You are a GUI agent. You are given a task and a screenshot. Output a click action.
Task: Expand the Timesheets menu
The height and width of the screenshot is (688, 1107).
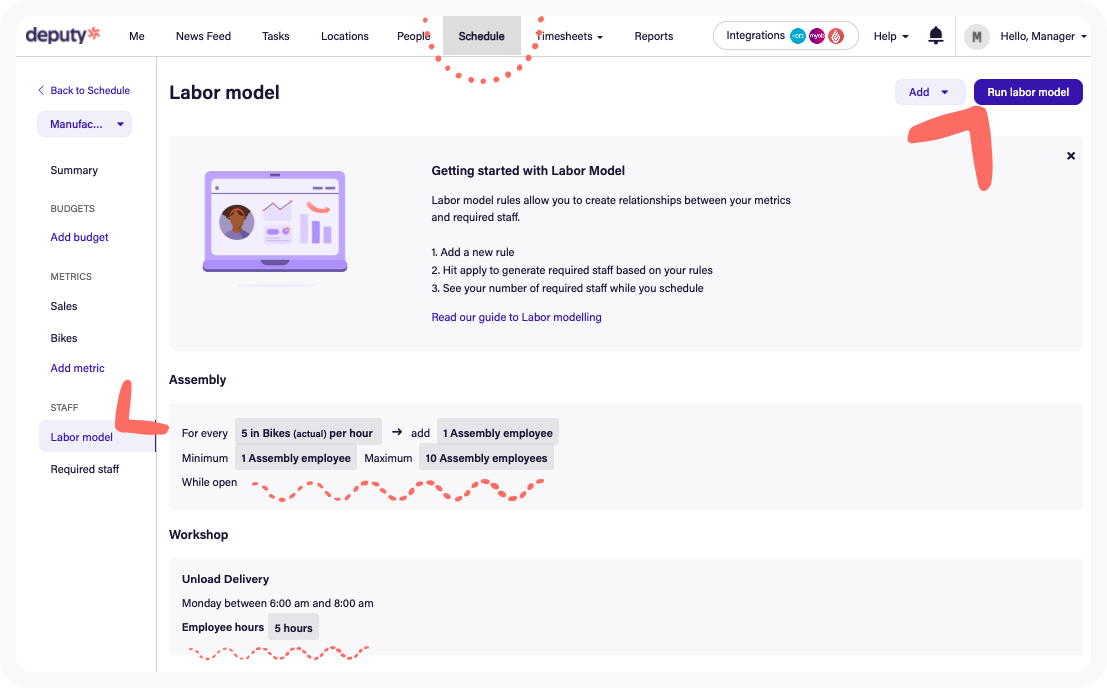(x=572, y=37)
